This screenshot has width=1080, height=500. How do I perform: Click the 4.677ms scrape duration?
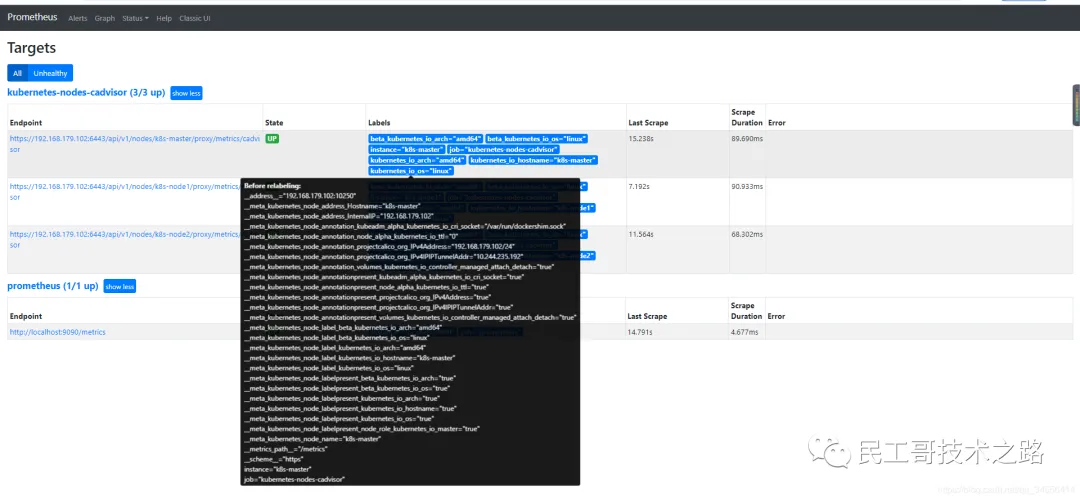coord(745,332)
